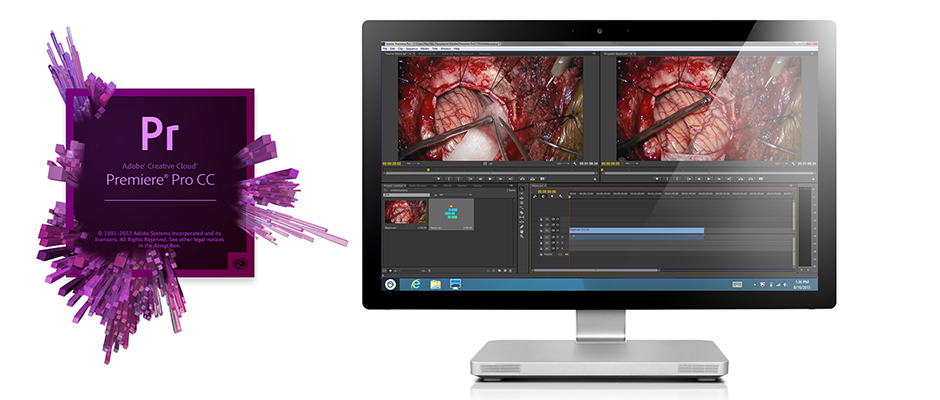Click Extract in the Program monitor
Image resolution: width=940 pixels, height=400 pixels.
click(751, 179)
